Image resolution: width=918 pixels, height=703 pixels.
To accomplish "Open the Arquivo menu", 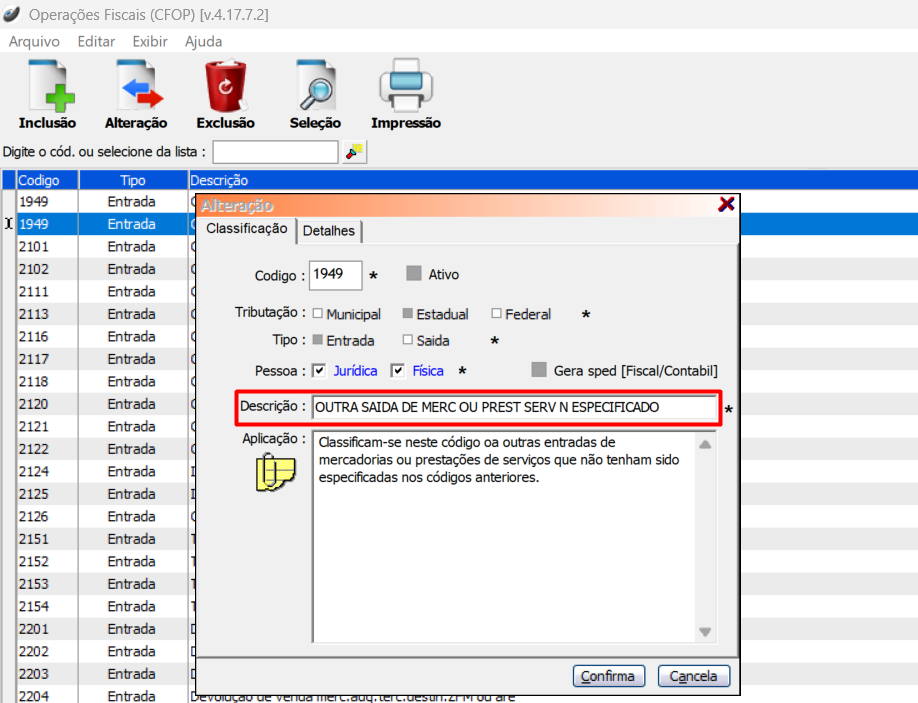I will click(34, 41).
